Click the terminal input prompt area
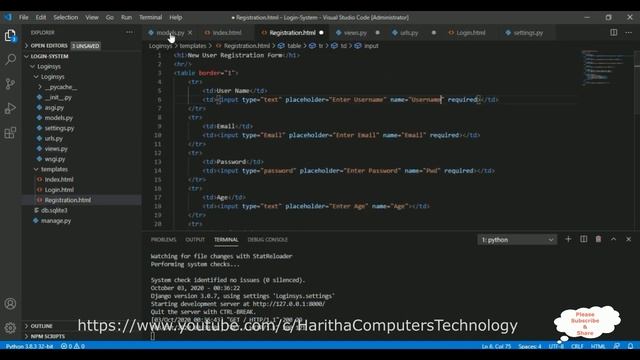The image size is (640, 360). [x=152, y=336]
